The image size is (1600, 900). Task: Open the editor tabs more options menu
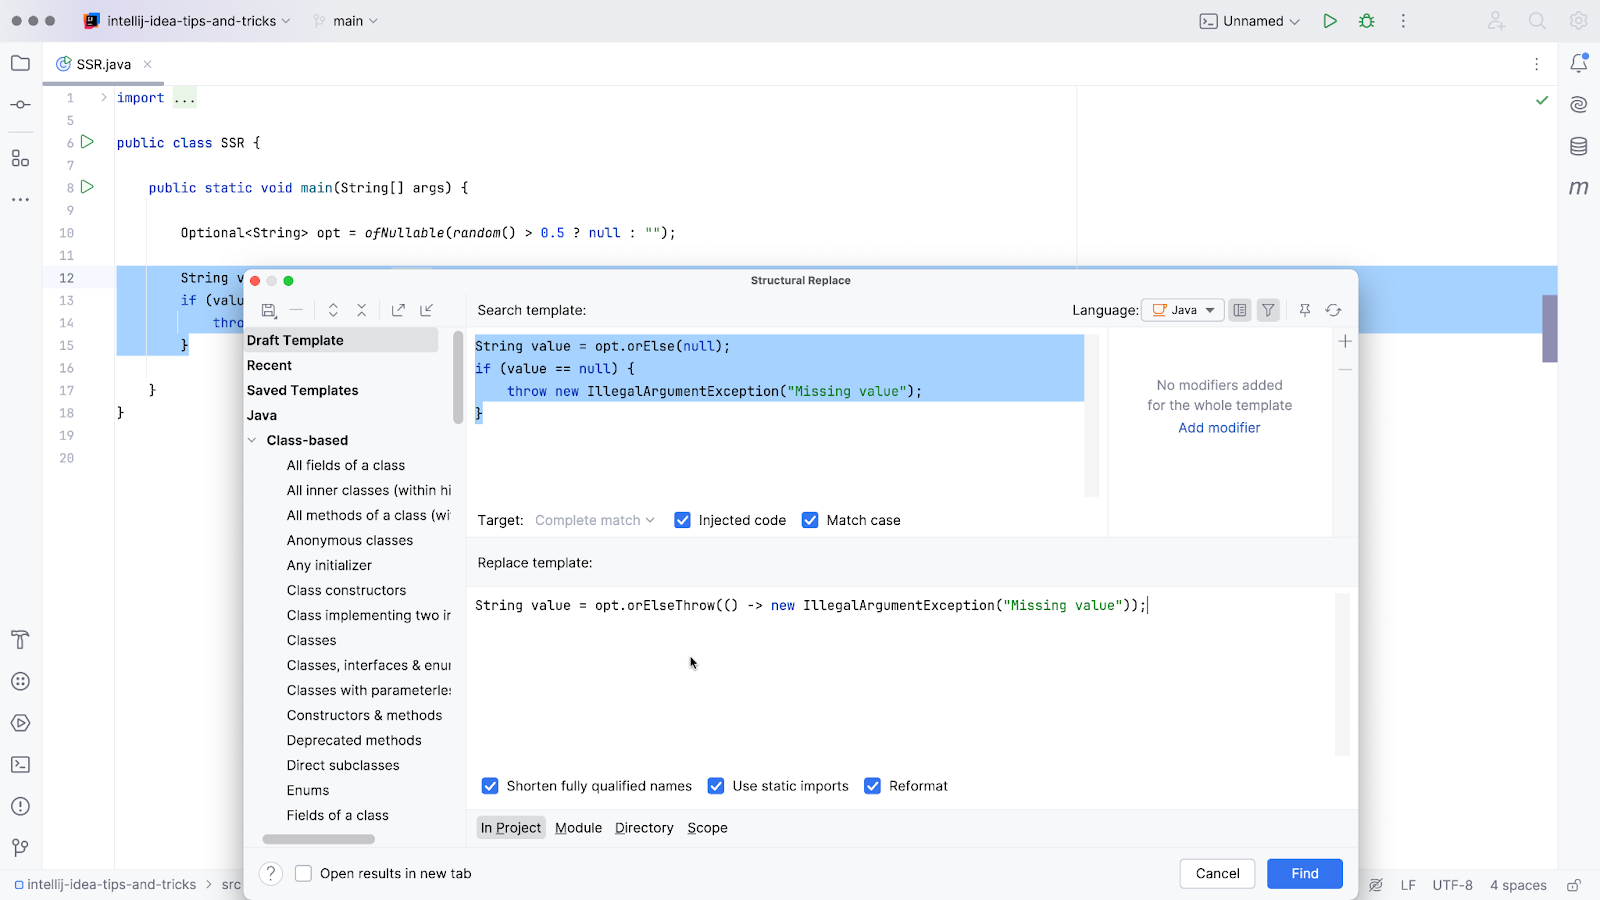pyautogui.click(x=1537, y=64)
